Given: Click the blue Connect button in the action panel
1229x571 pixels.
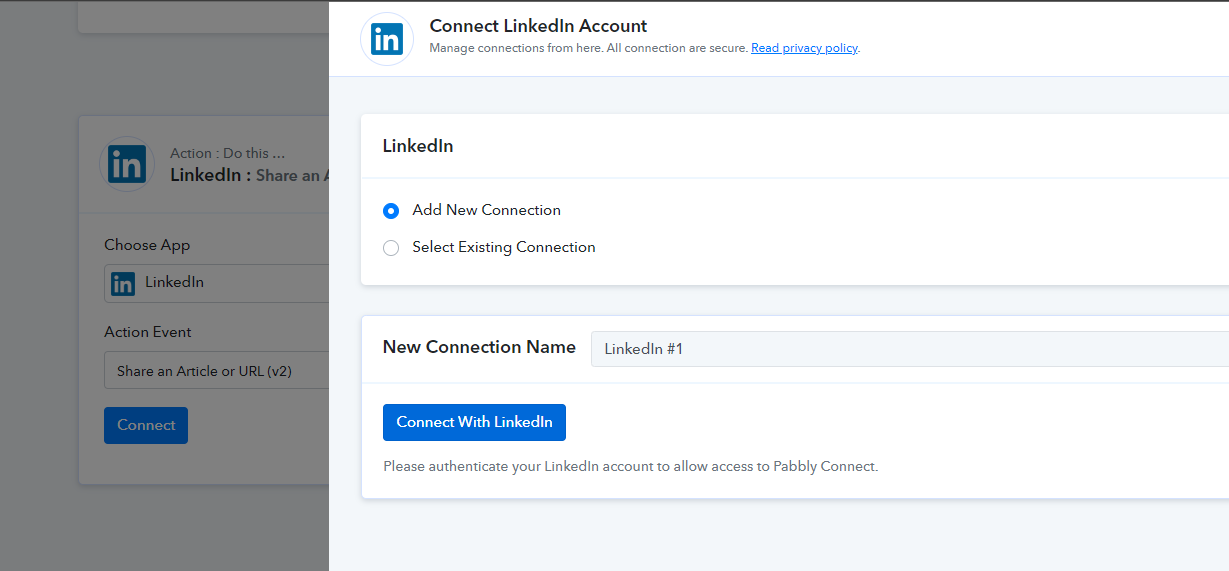Looking at the screenshot, I should pyautogui.click(x=146, y=425).
